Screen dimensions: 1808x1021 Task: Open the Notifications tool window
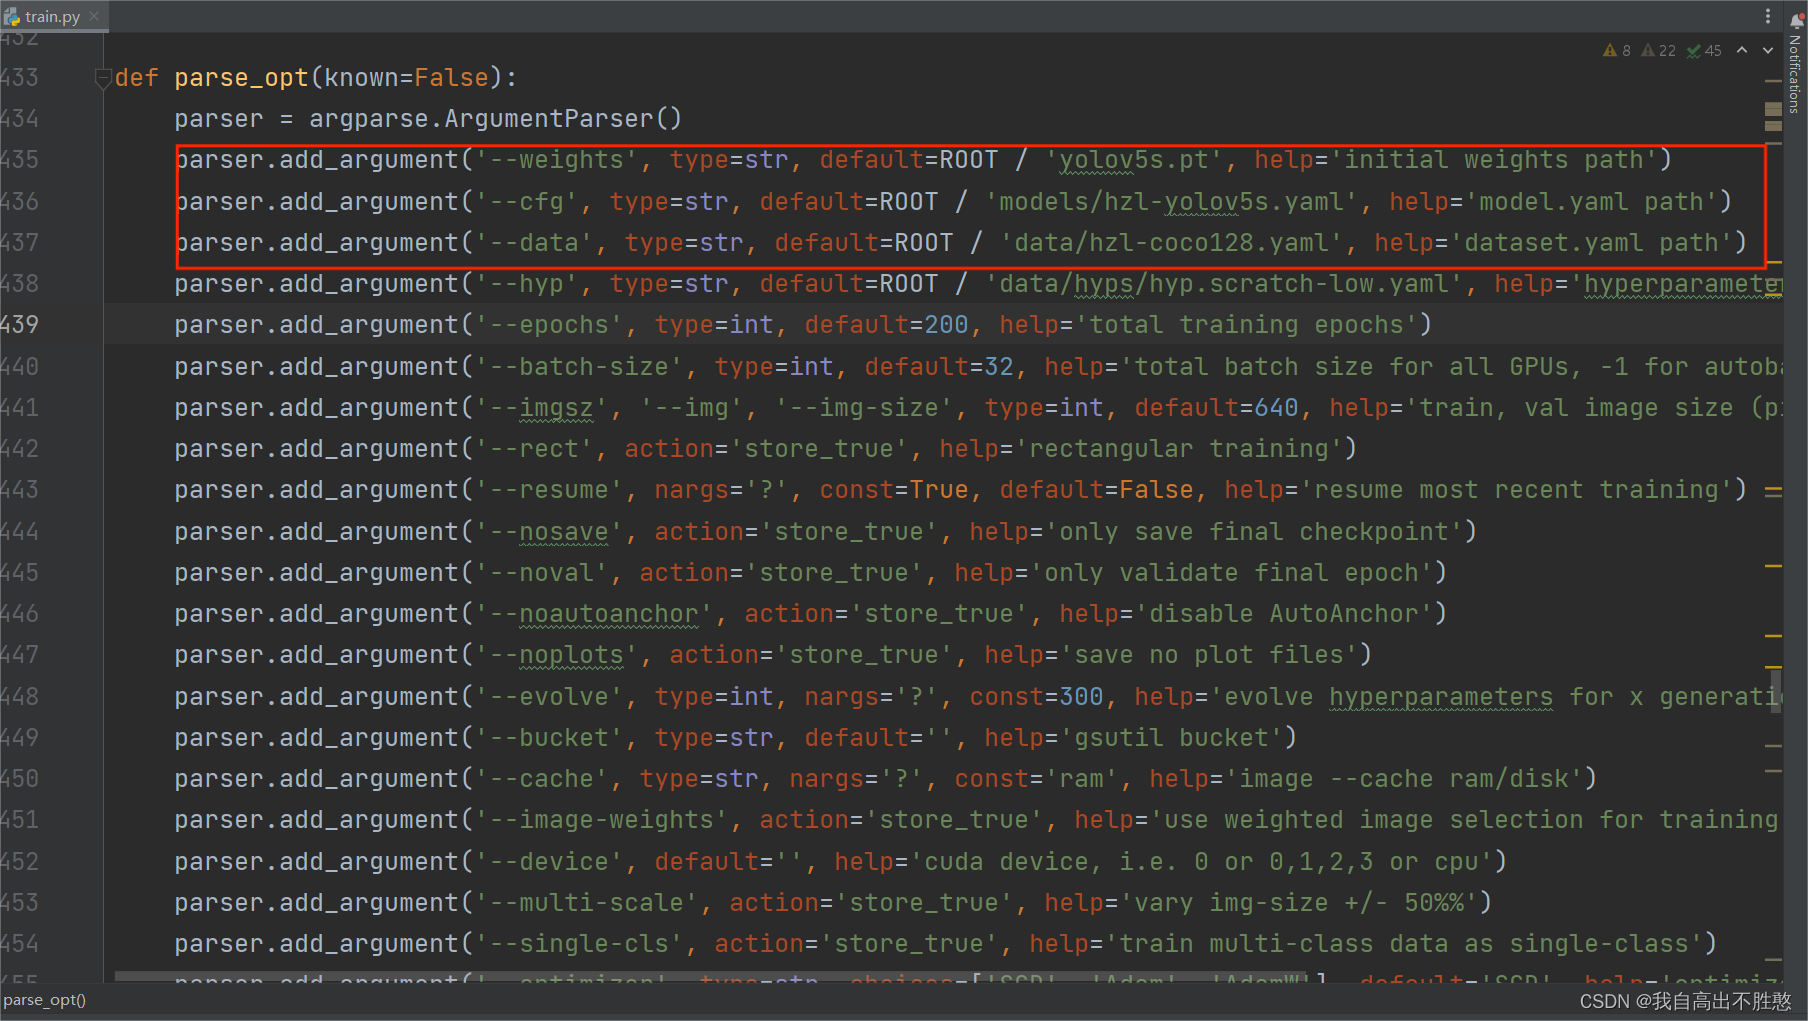[1796, 62]
